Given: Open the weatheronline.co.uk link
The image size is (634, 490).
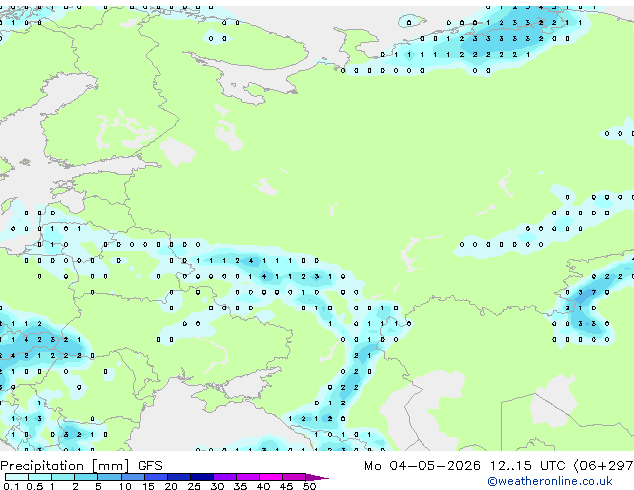Looking at the screenshot, I should tap(550, 481).
